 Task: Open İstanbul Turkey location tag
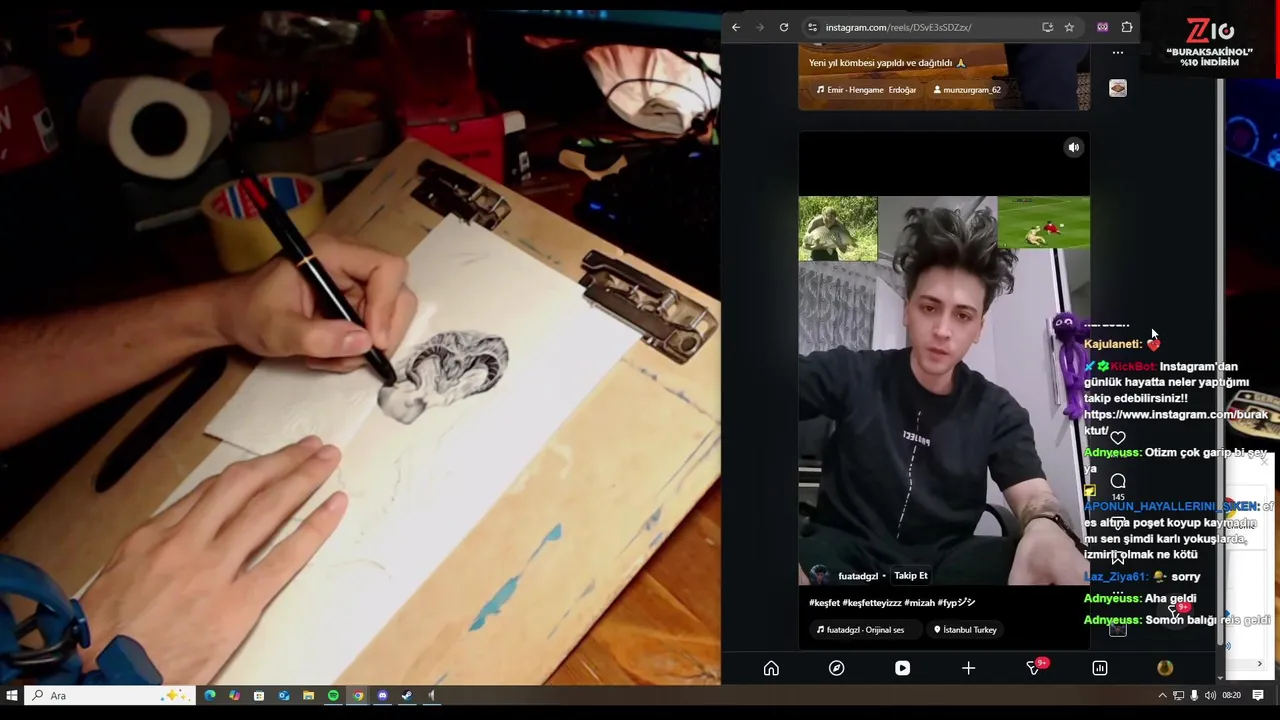(x=966, y=630)
